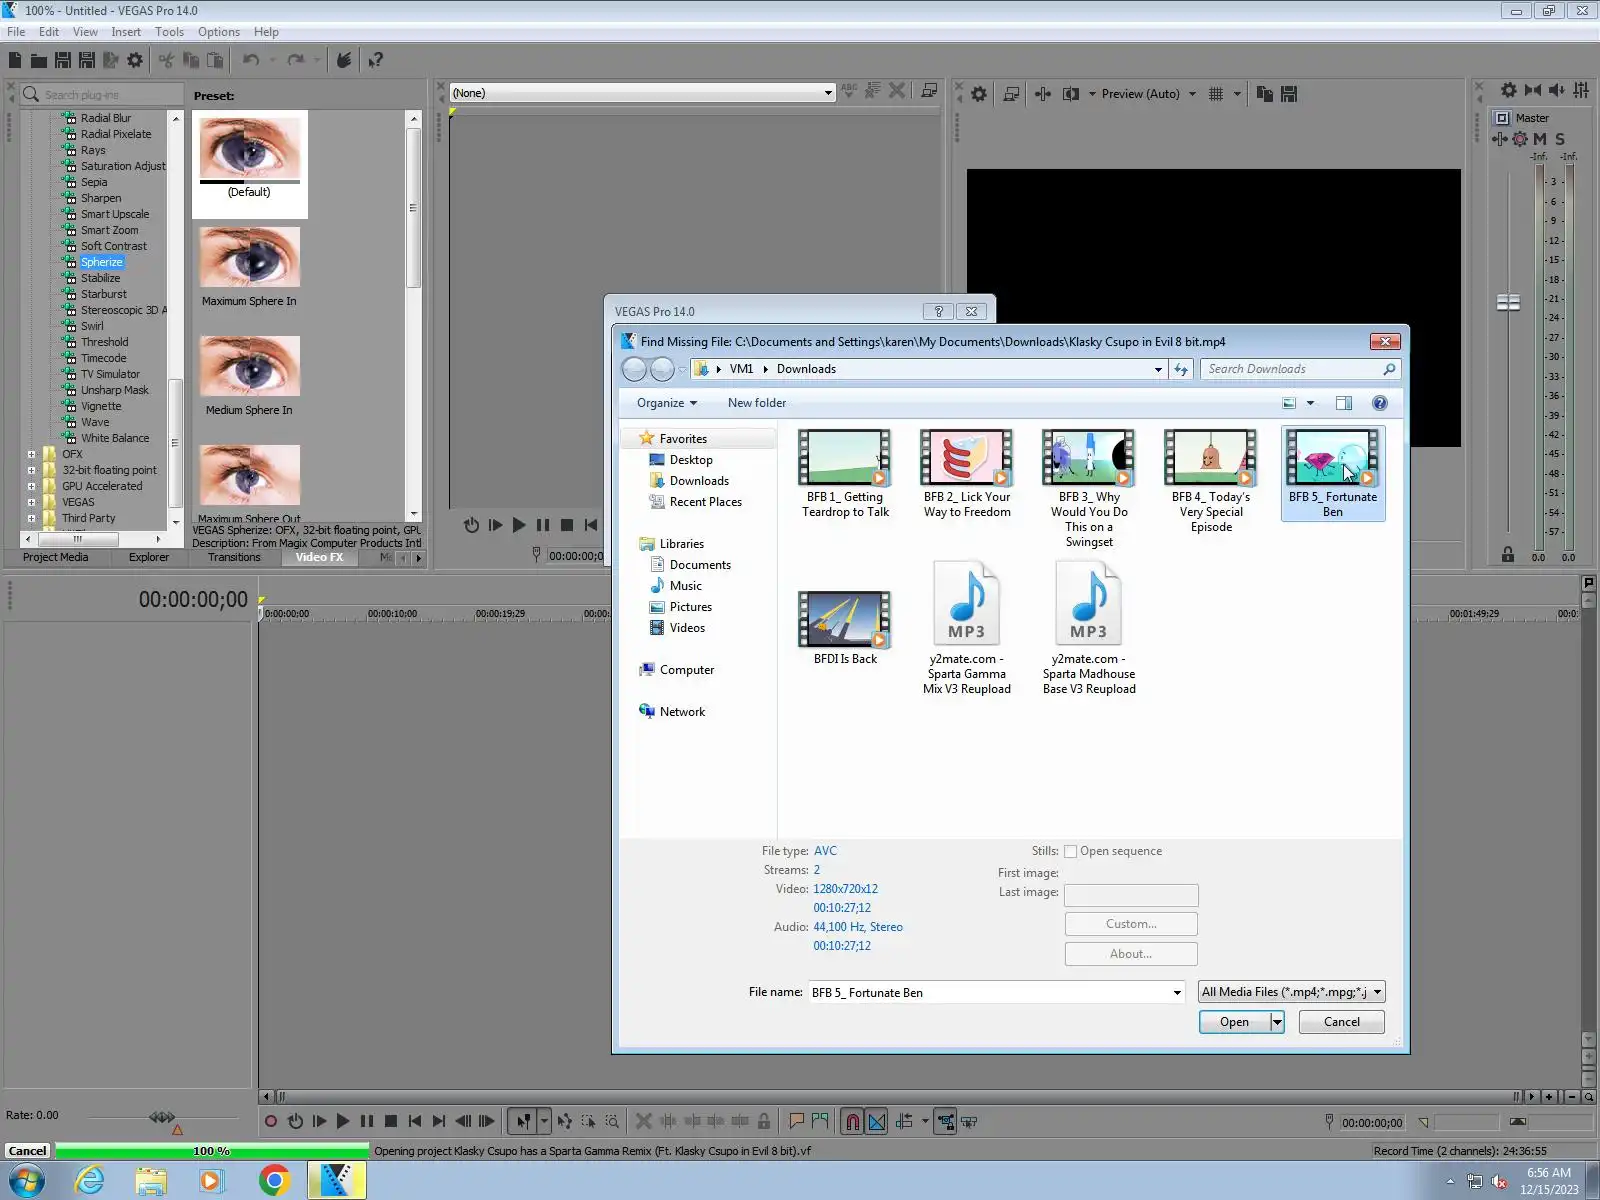The height and width of the screenshot is (1200, 1600).
Task: Toggle Auto Ripple button
Action: point(905,1122)
